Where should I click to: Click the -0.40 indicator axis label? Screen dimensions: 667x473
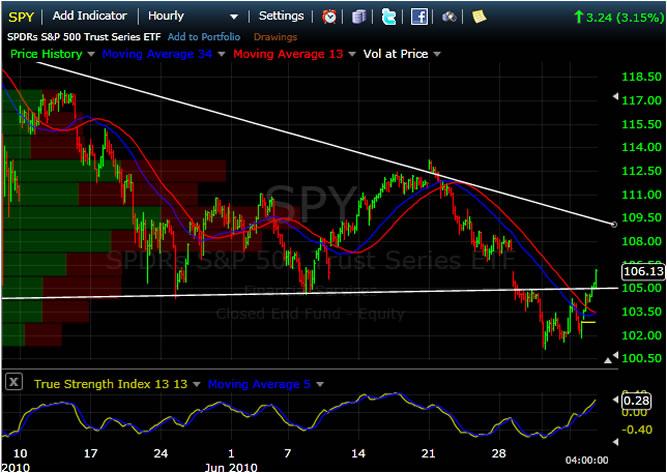coord(637,430)
